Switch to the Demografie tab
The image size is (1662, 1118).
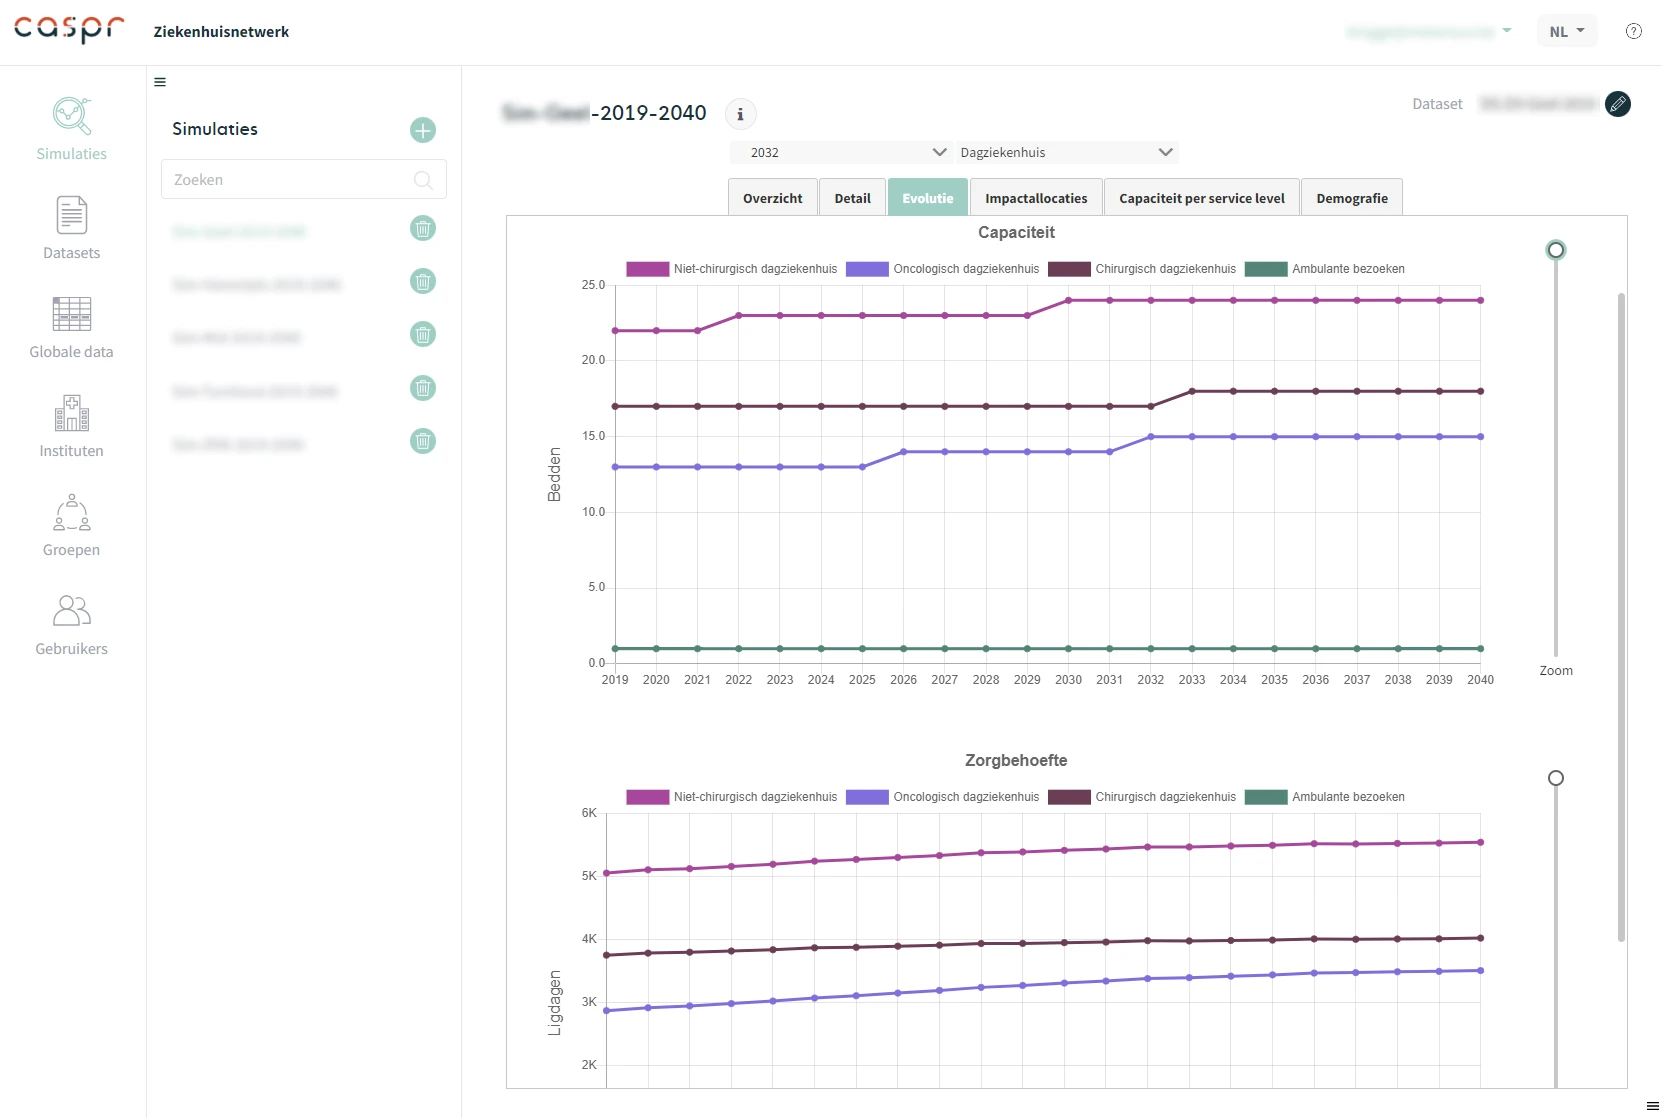(1351, 198)
